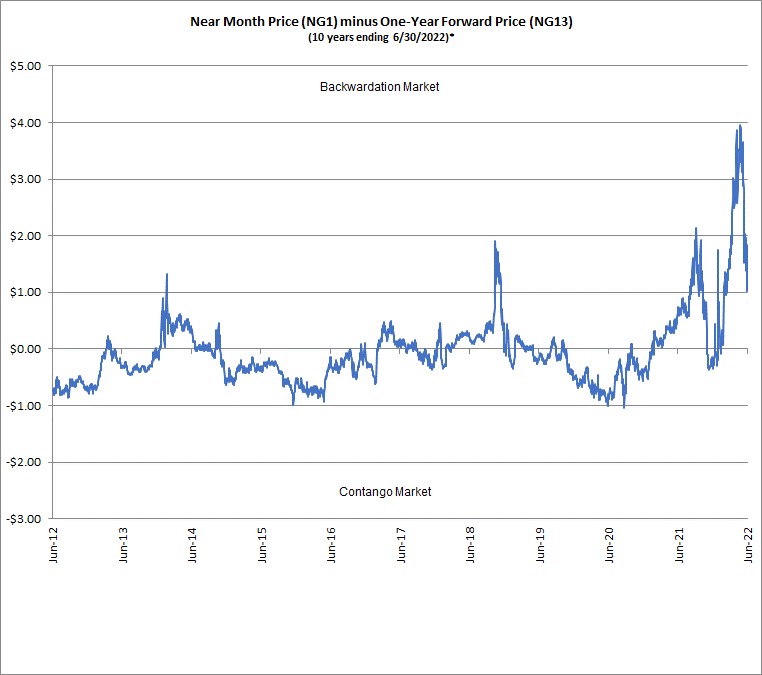Click the Jun-19 x-axis label

539,545
